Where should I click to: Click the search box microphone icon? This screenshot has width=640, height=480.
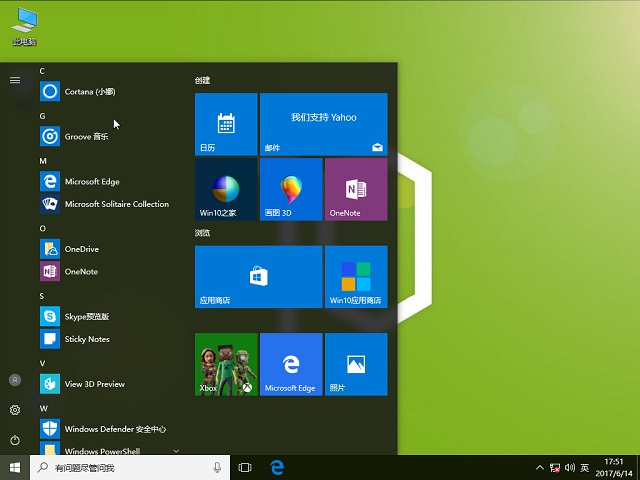point(218,467)
